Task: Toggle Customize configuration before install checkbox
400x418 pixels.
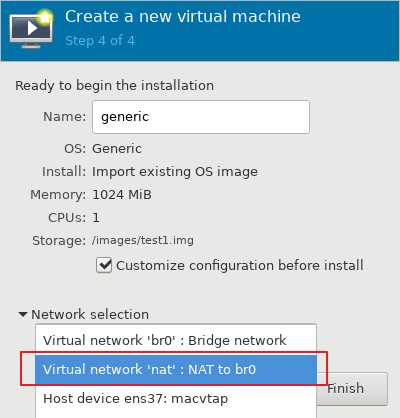Action: 104,265
